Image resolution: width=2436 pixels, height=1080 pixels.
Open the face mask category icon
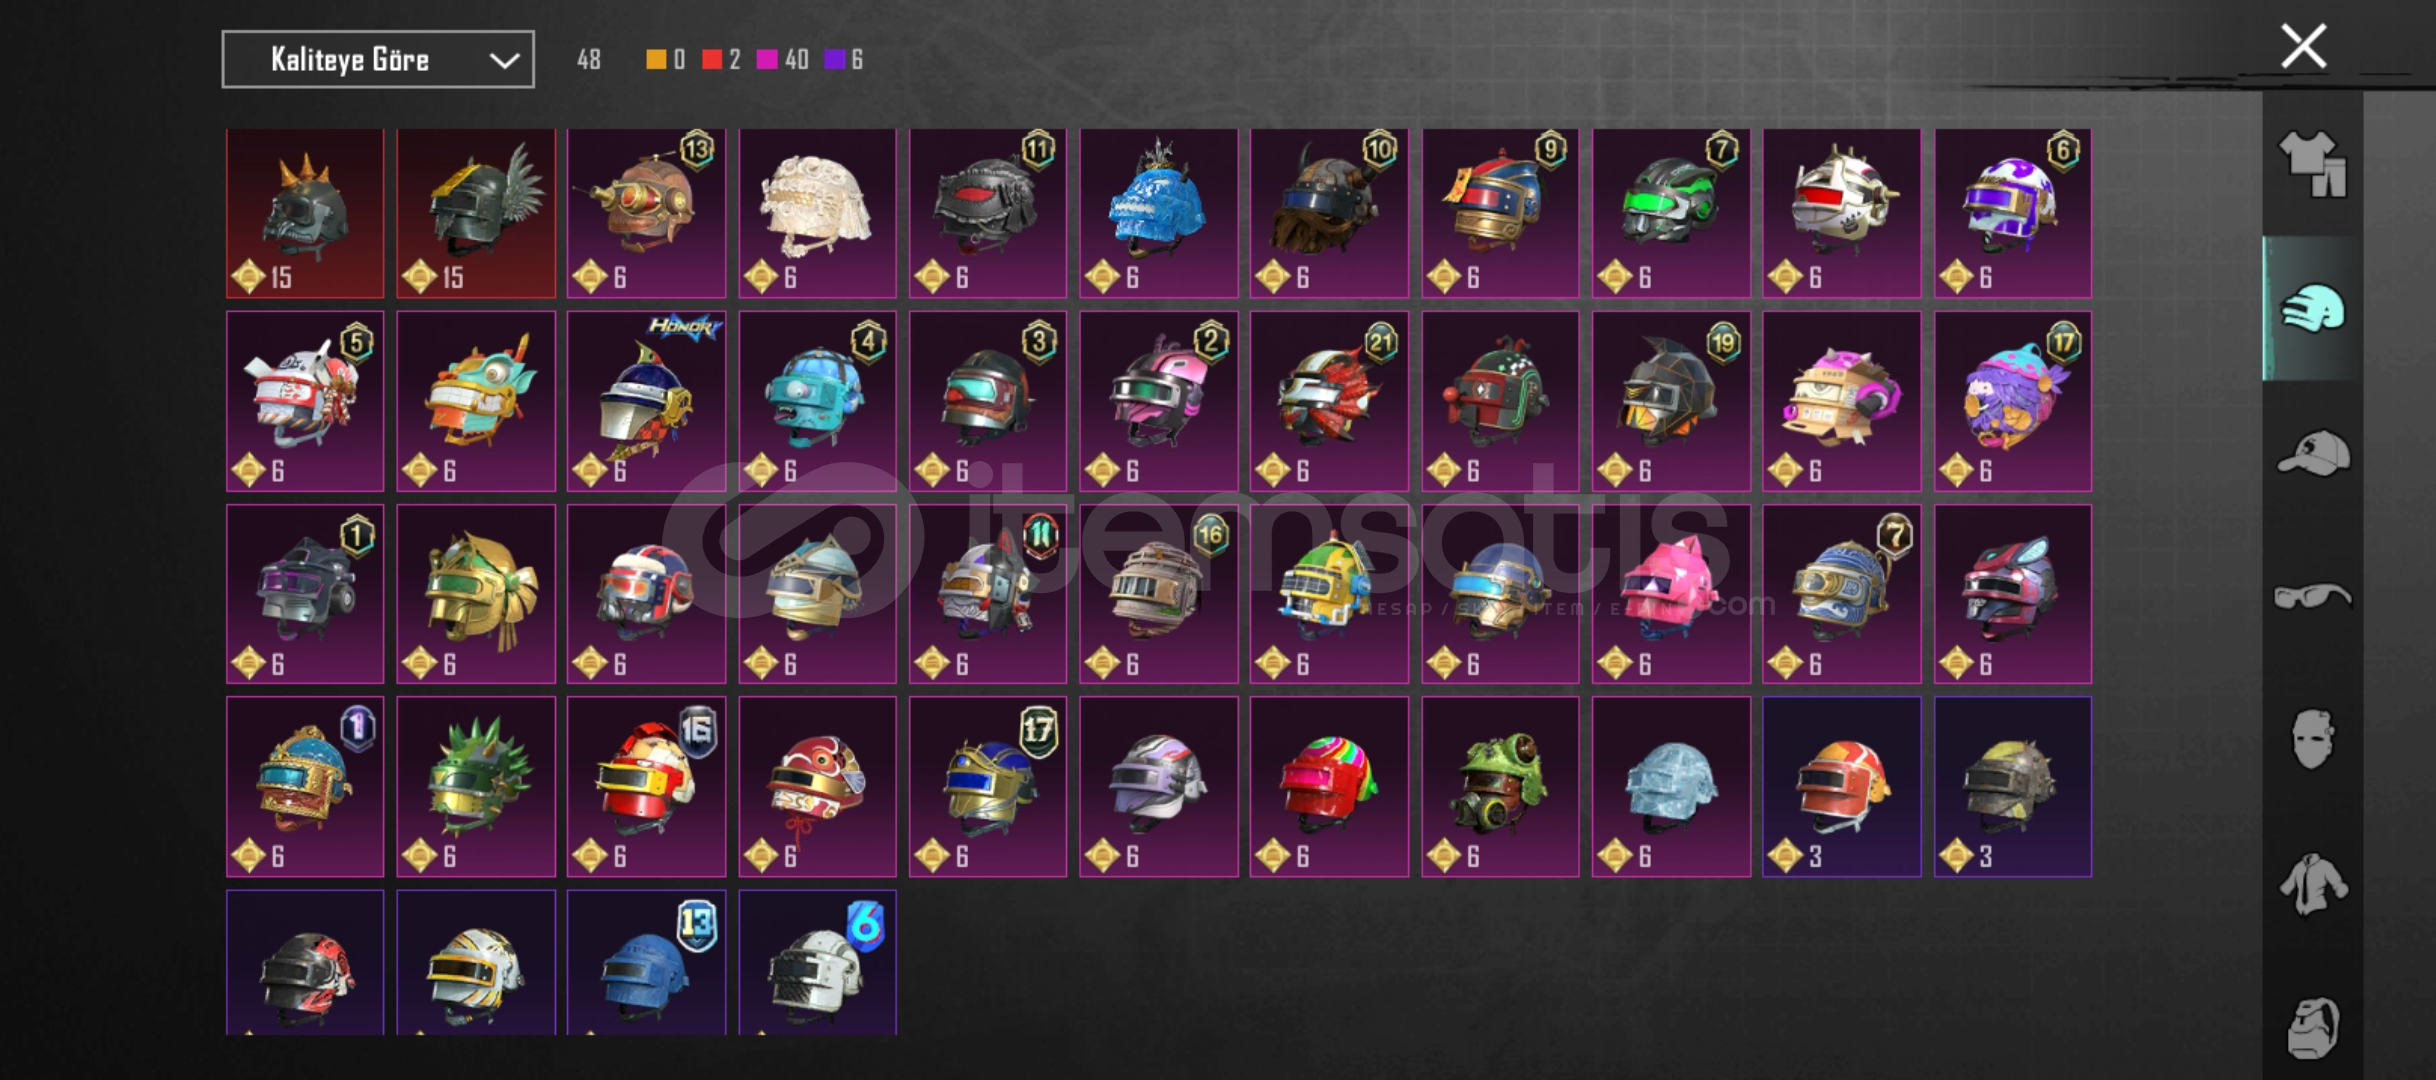point(2312,739)
